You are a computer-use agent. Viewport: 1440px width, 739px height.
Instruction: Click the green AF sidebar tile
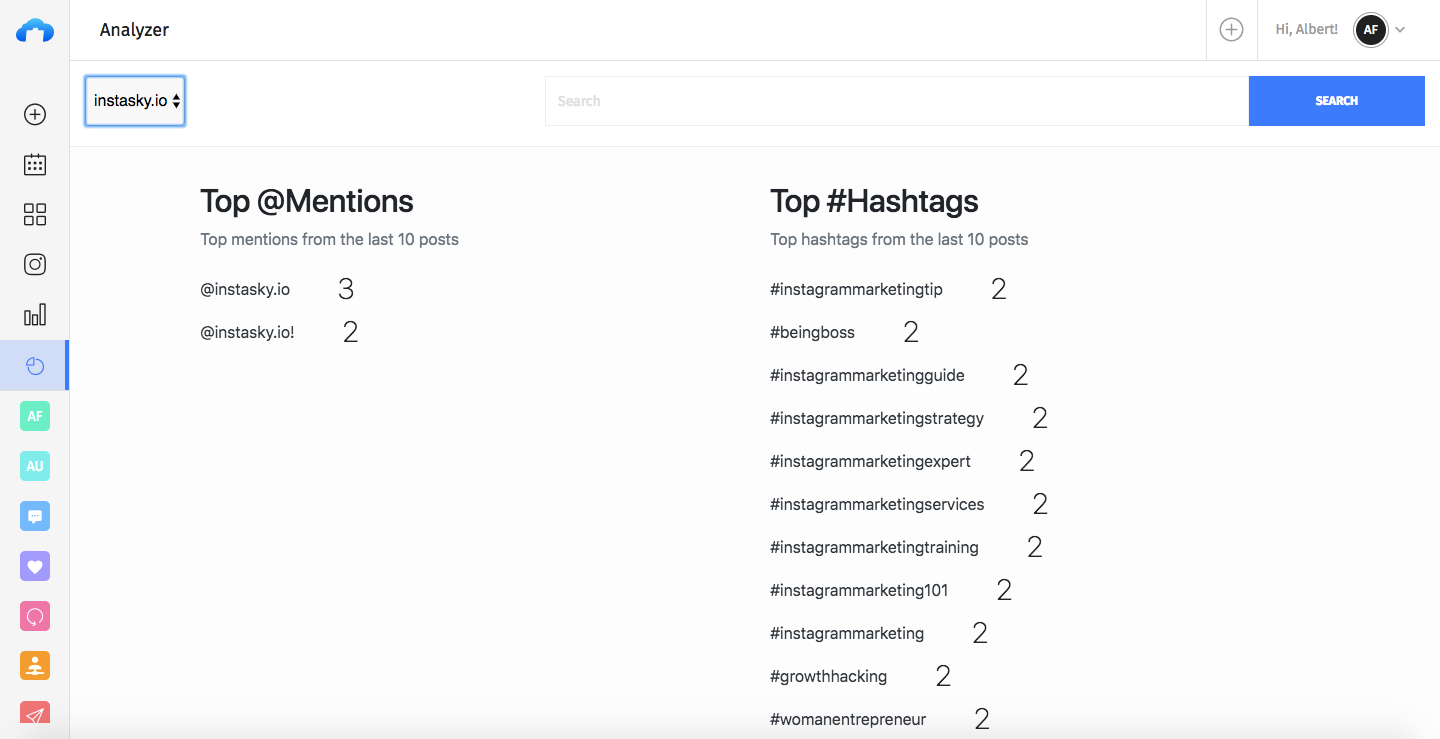(35, 416)
